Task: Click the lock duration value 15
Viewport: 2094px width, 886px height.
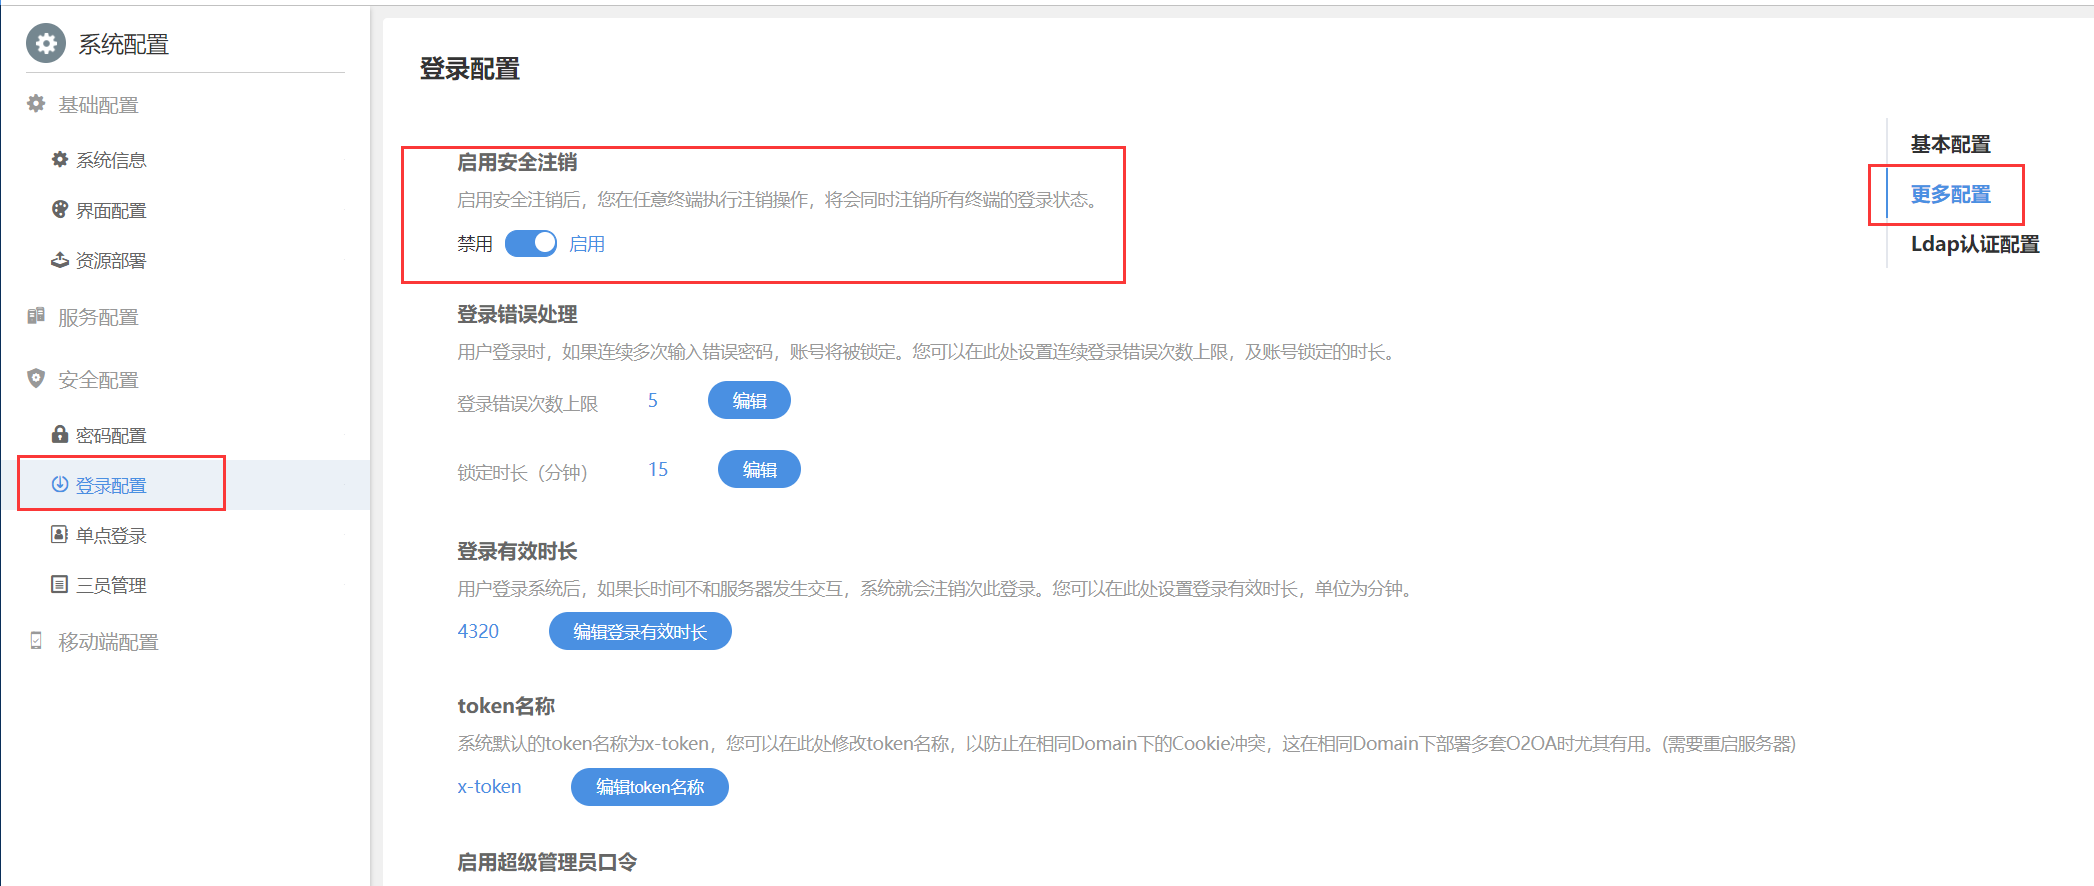Action: [658, 469]
